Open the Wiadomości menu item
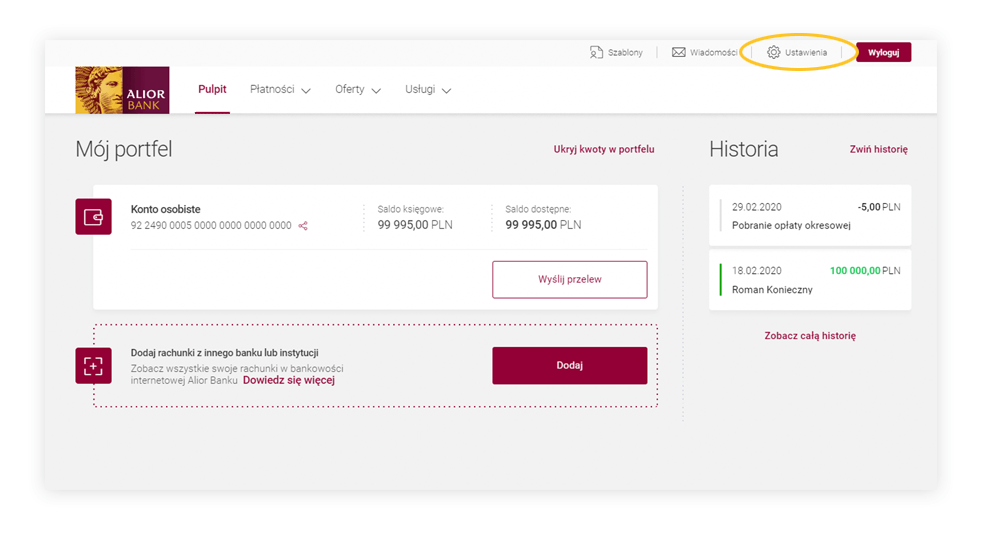This screenshot has width=990, height=540. coord(713,52)
